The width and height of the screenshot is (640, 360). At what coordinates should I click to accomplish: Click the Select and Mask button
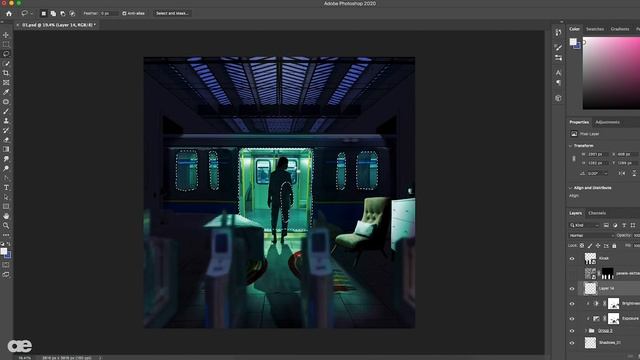pos(172,13)
